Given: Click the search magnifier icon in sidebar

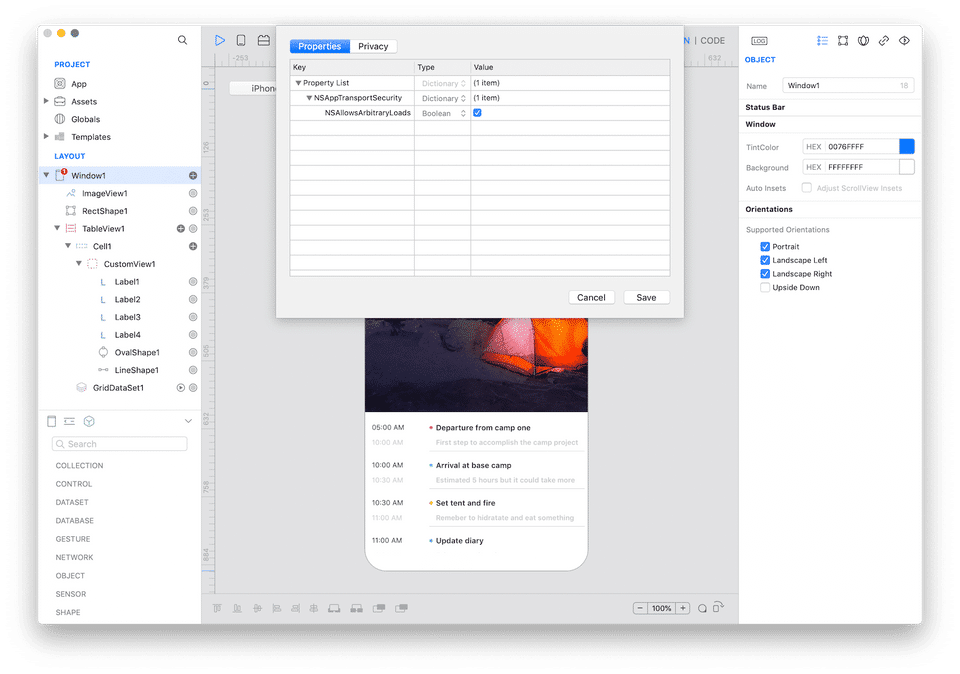Looking at the screenshot, I should pyautogui.click(x=182, y=40).
